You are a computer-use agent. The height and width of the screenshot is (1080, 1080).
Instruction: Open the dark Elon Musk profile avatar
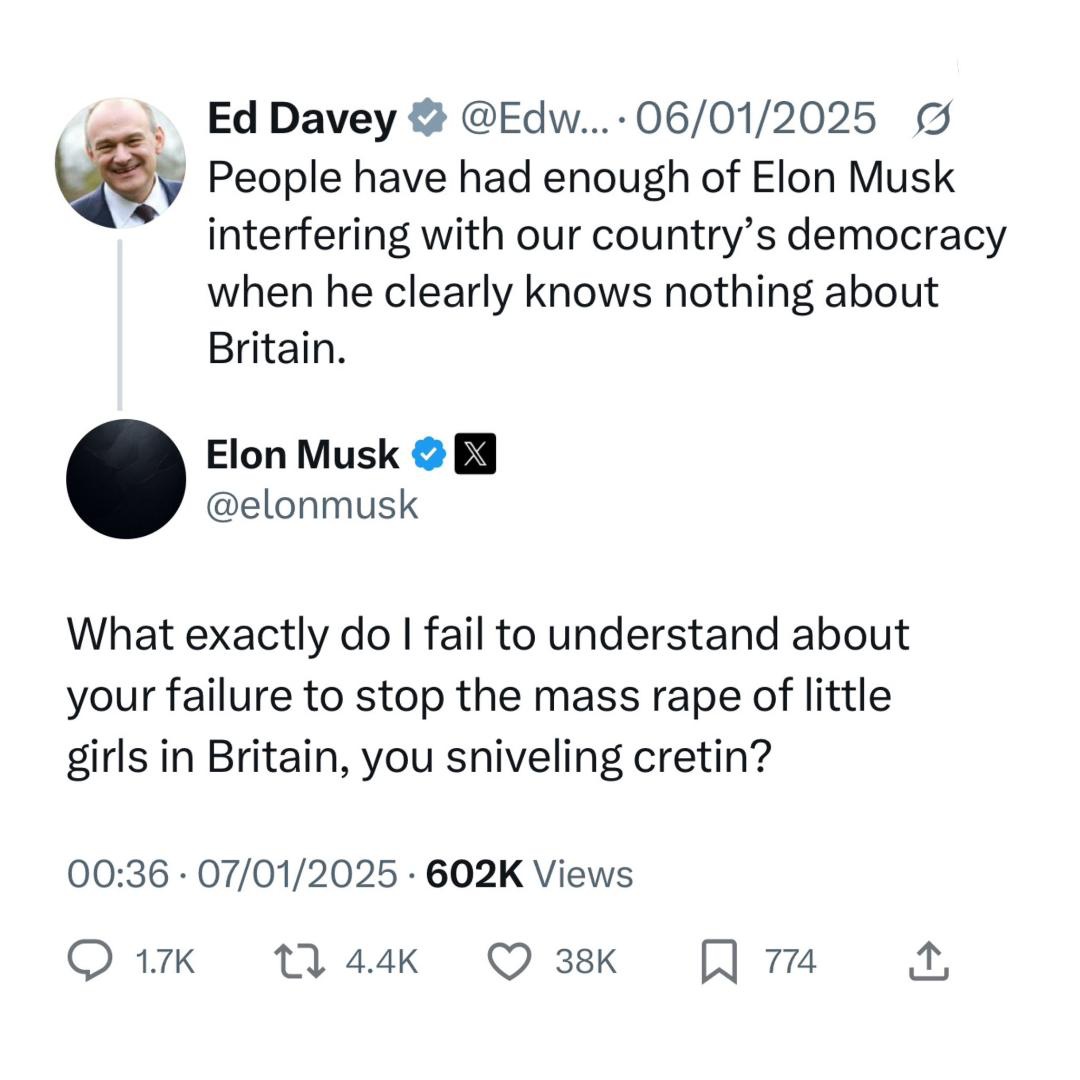(126, 479)
